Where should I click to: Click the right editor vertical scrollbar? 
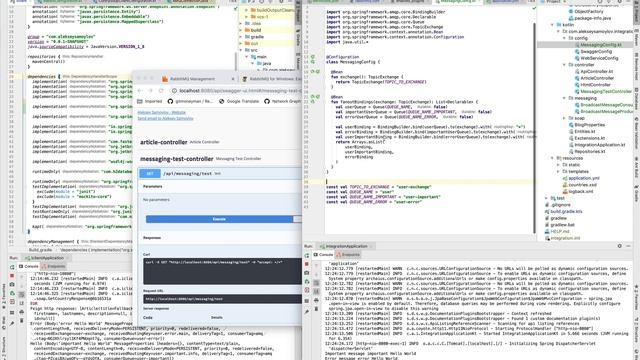tap(535, 127)
